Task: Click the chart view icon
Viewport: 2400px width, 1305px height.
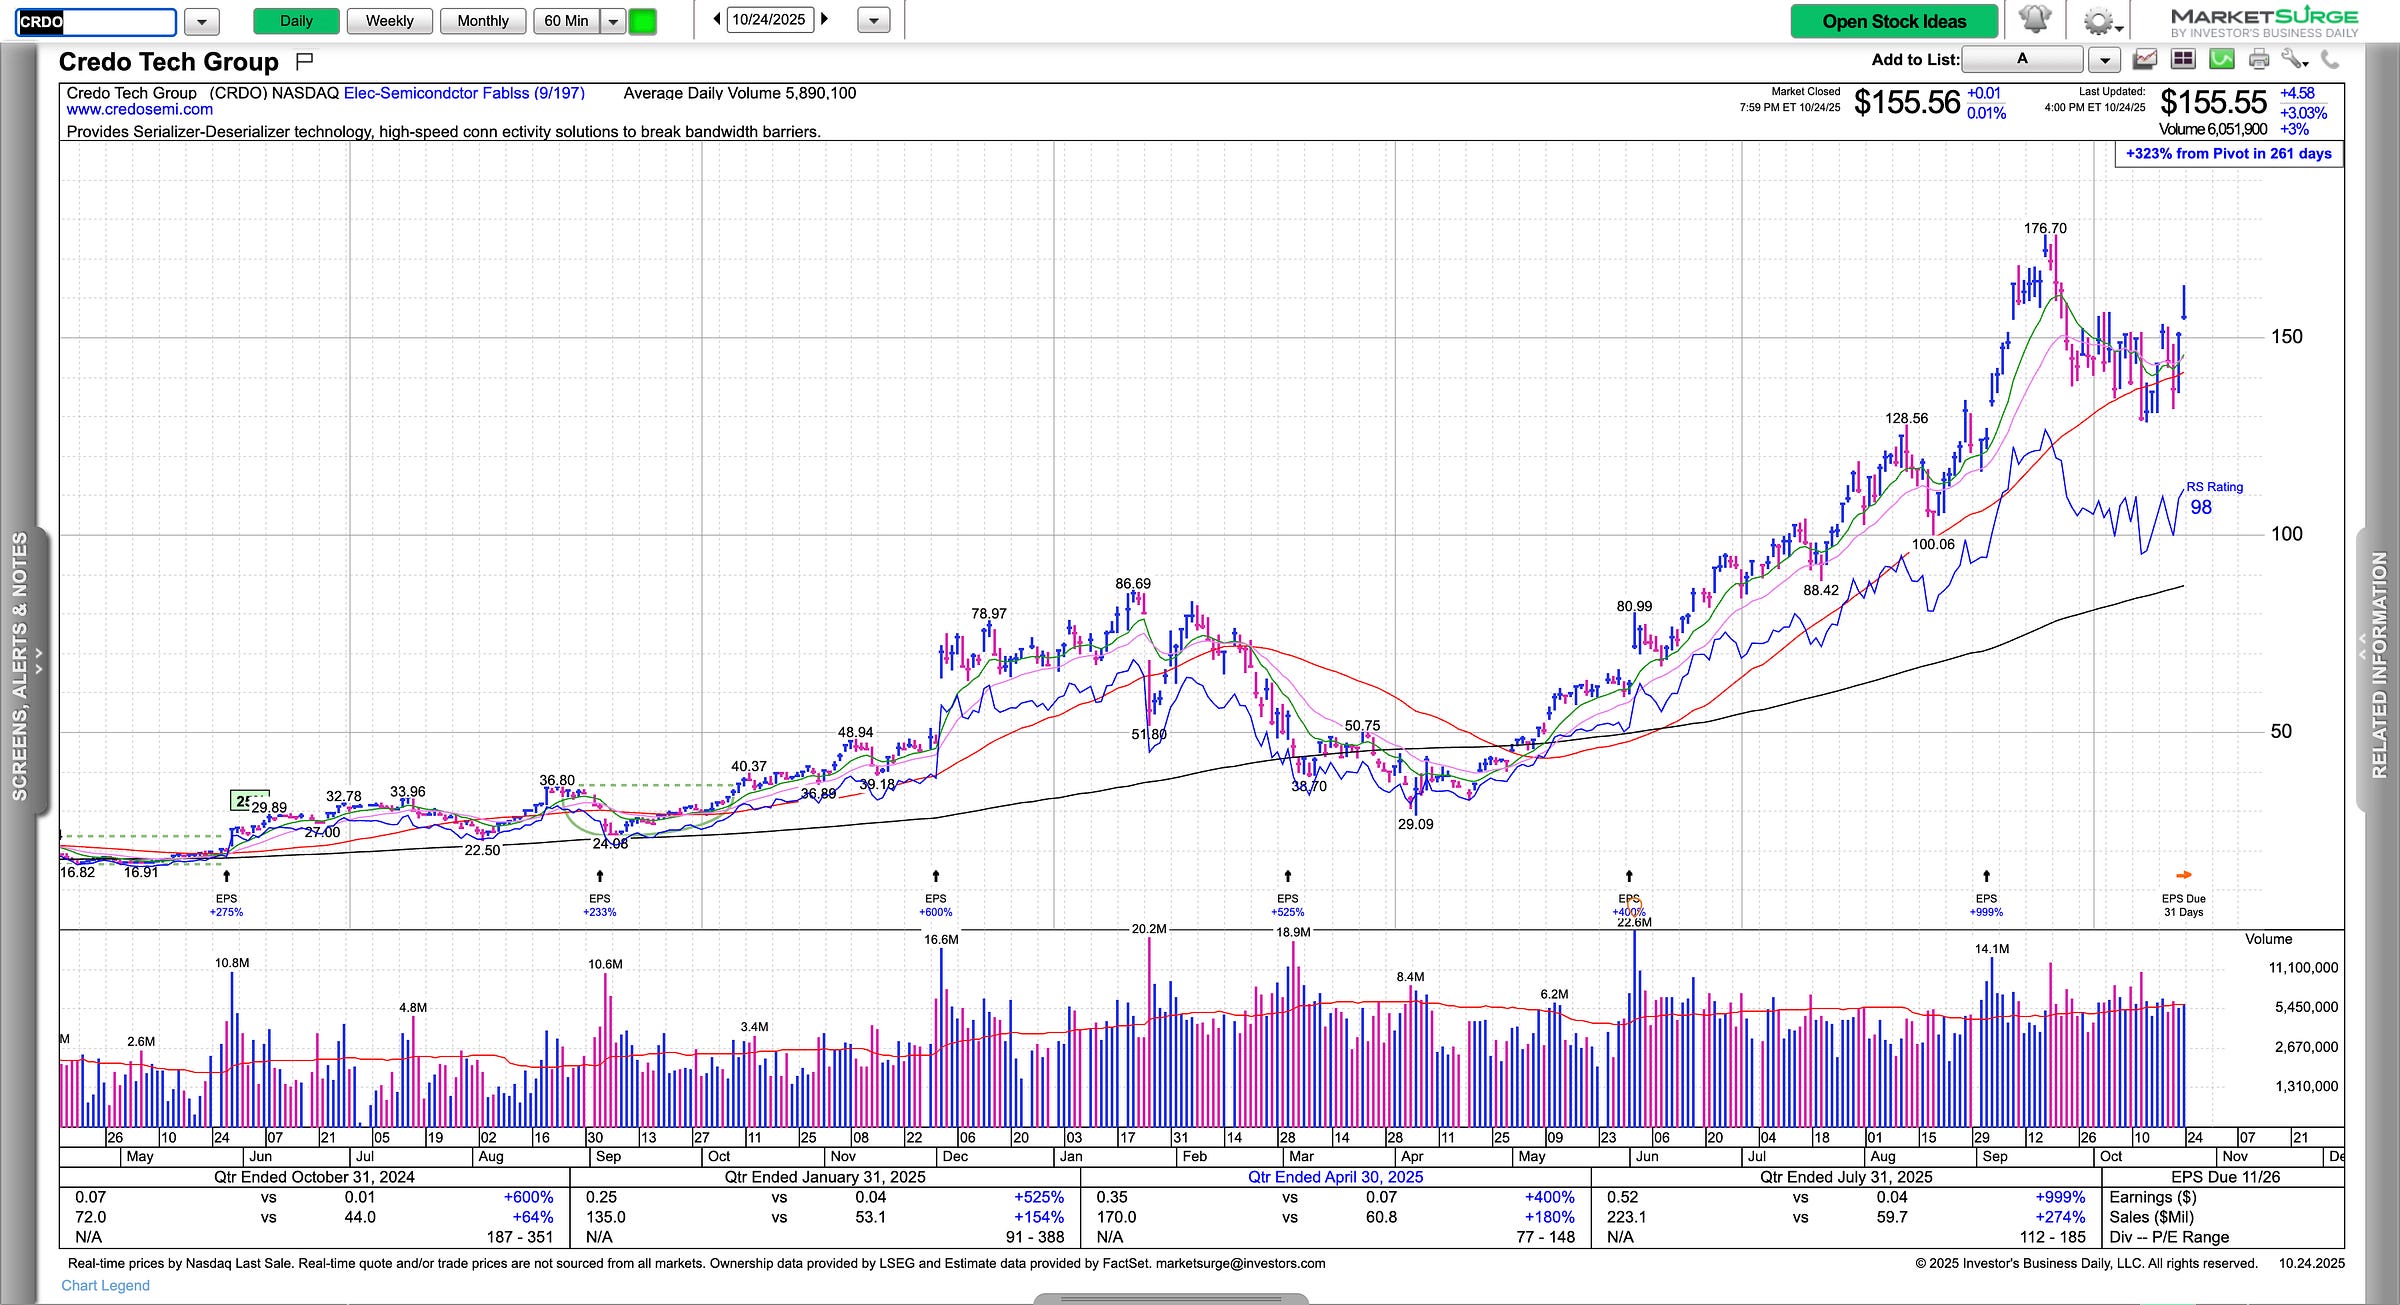Action: click(2145, 60)
